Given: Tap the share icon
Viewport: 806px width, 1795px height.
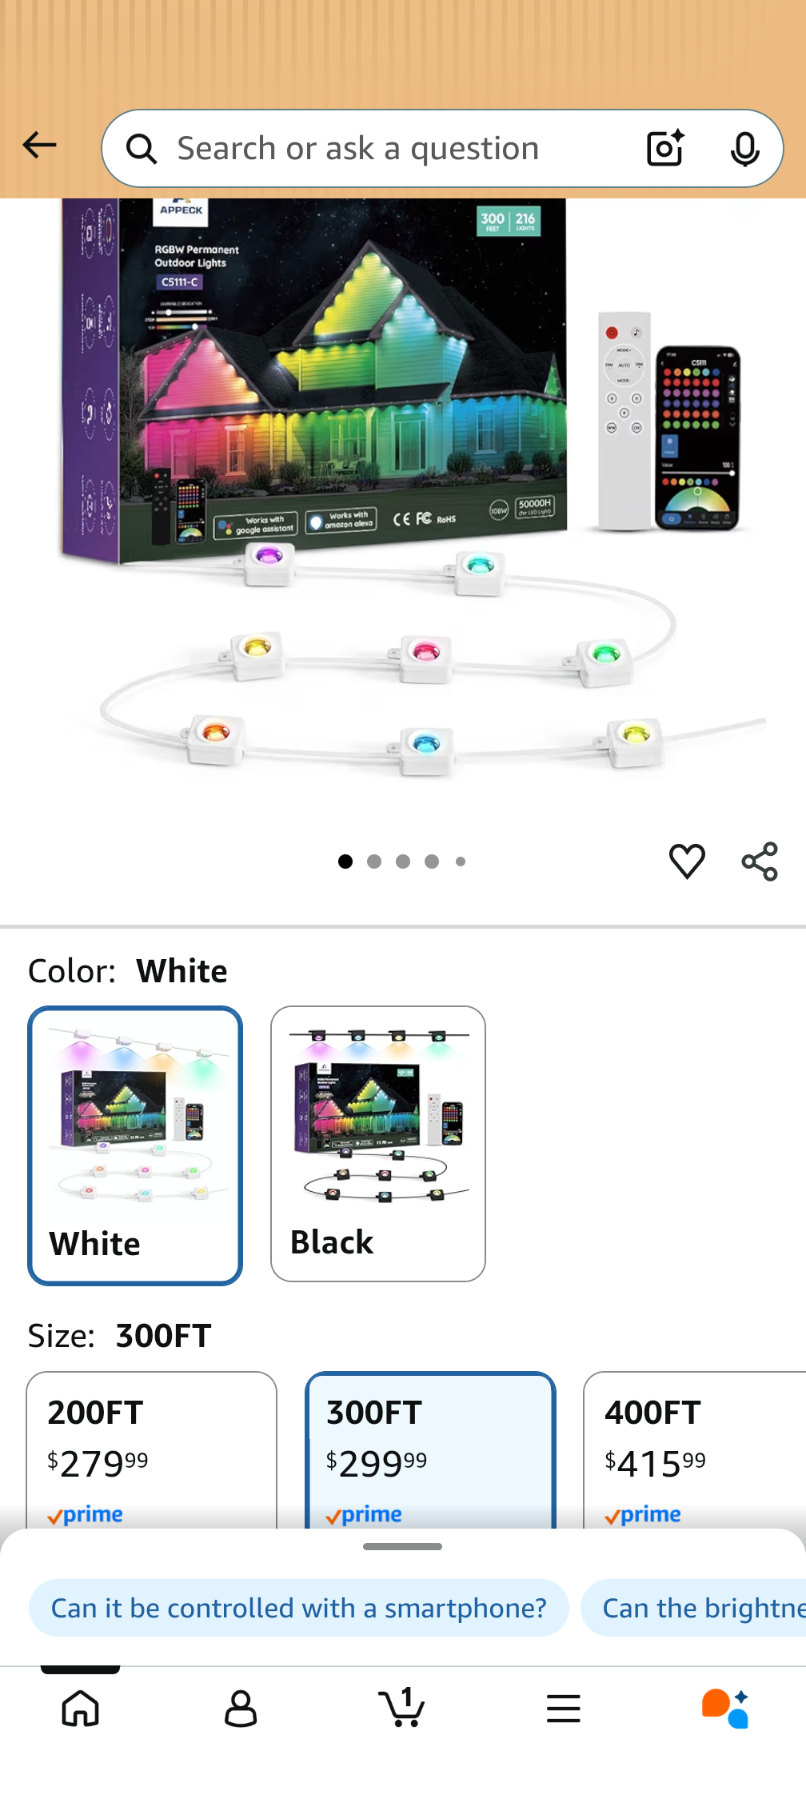Looking at the screenshot, I should (x=760, y=861).
